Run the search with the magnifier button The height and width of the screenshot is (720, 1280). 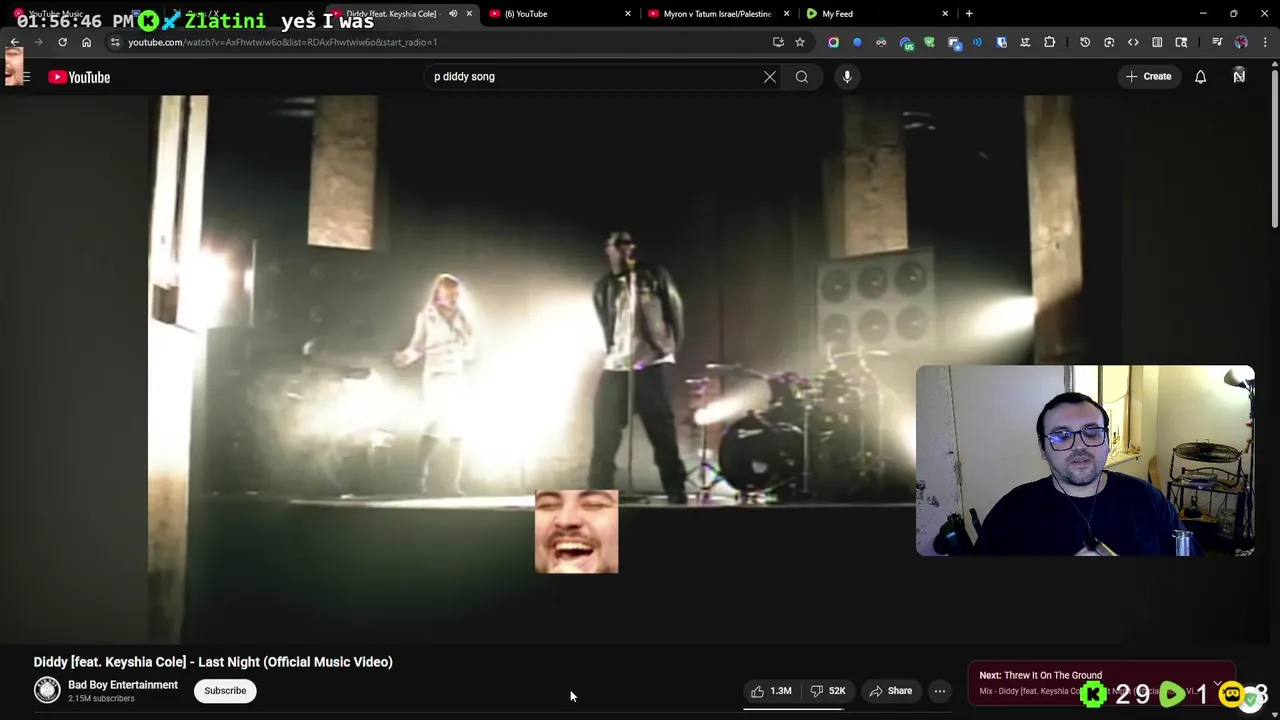(802, 77)
